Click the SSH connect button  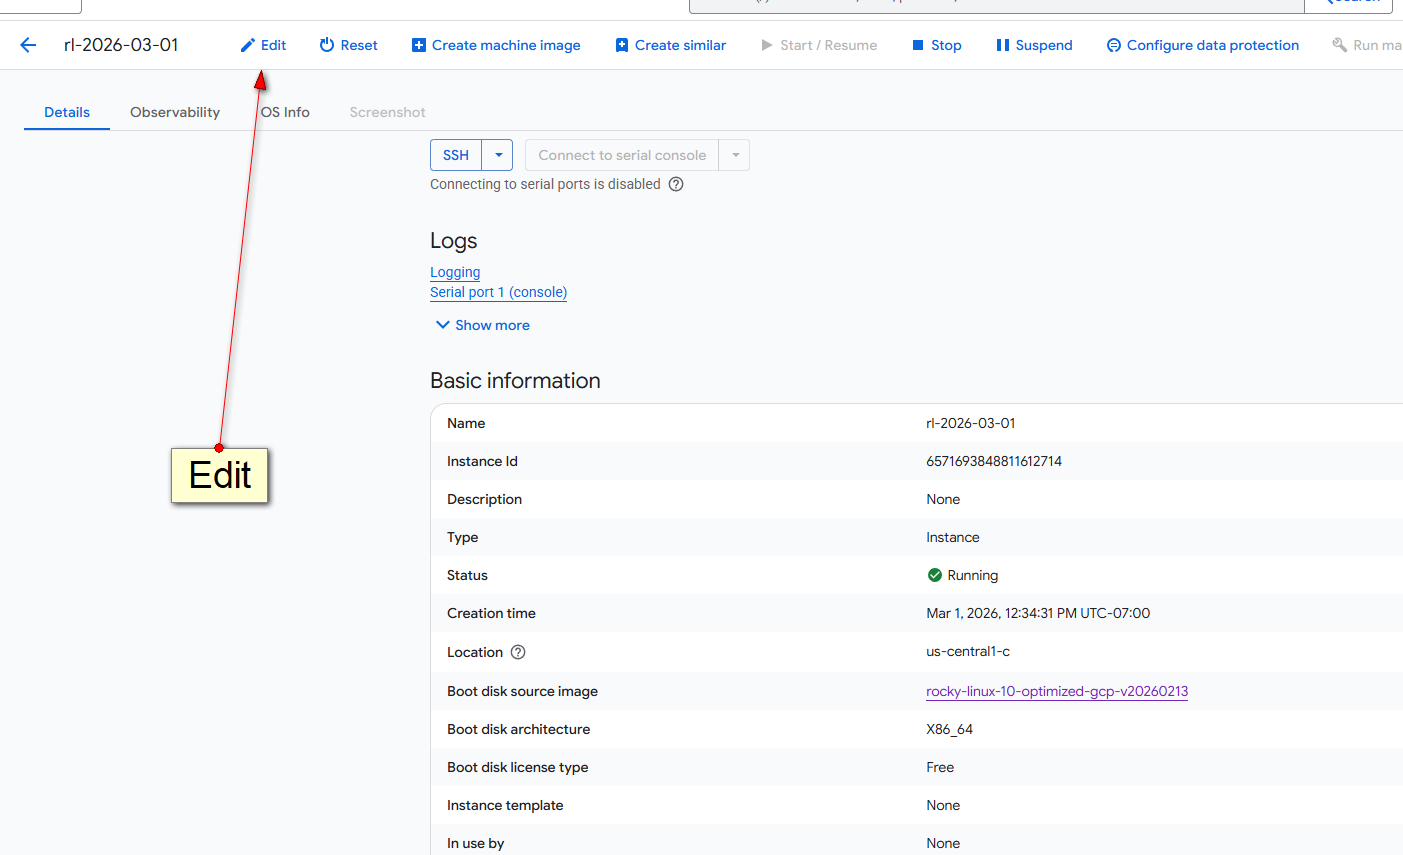click(x=456, y=155)
